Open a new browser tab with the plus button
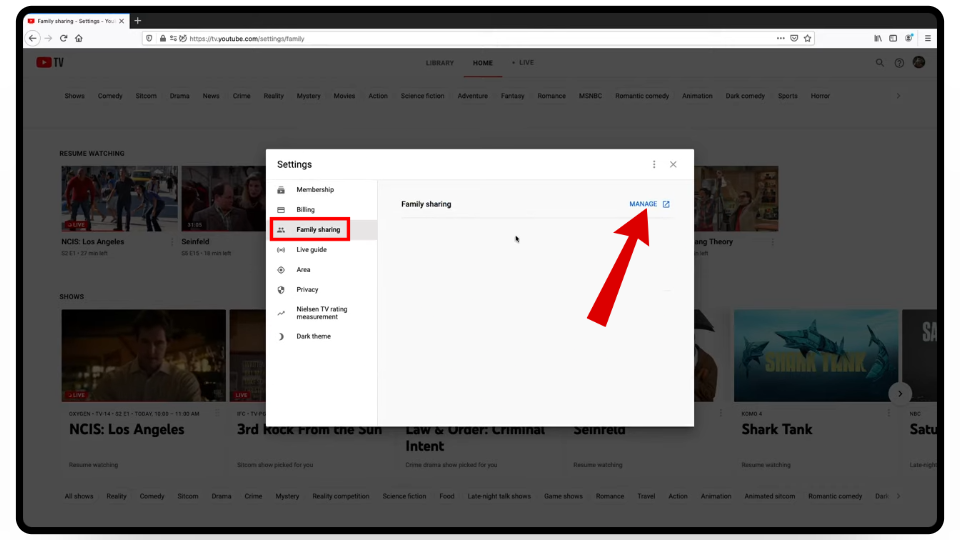Image resolution: width=960 pixels, height=540 pixels. [138, 21]
